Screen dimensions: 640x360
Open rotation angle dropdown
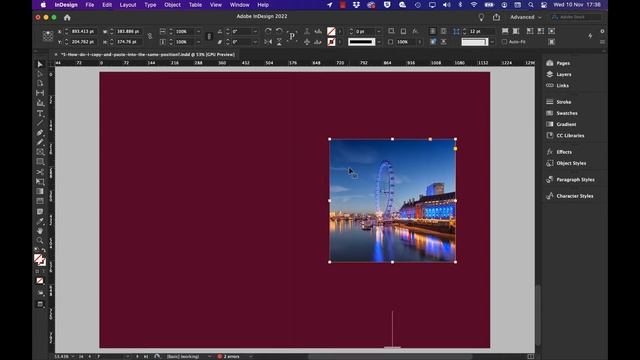[x=255, y=31]
